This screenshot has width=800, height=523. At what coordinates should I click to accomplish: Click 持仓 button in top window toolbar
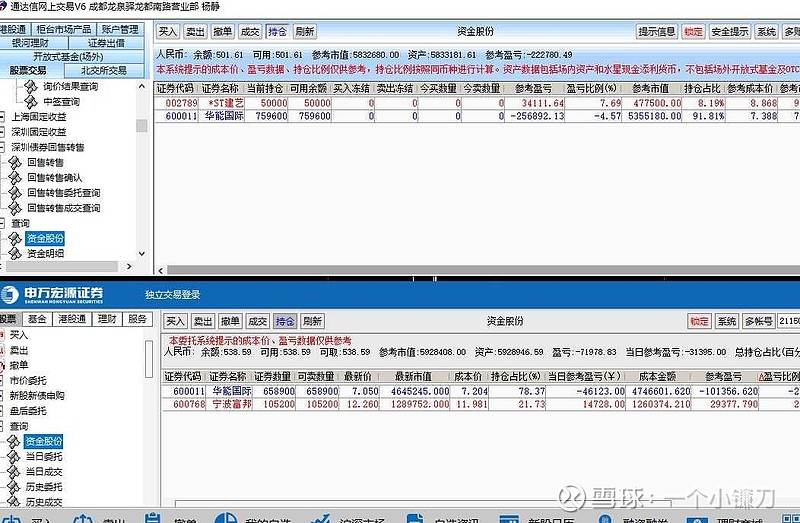coord(278,32)
